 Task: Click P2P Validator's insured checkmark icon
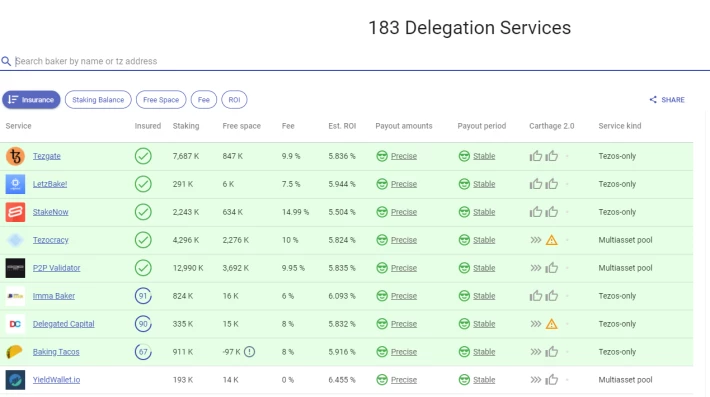coord(143,268)
